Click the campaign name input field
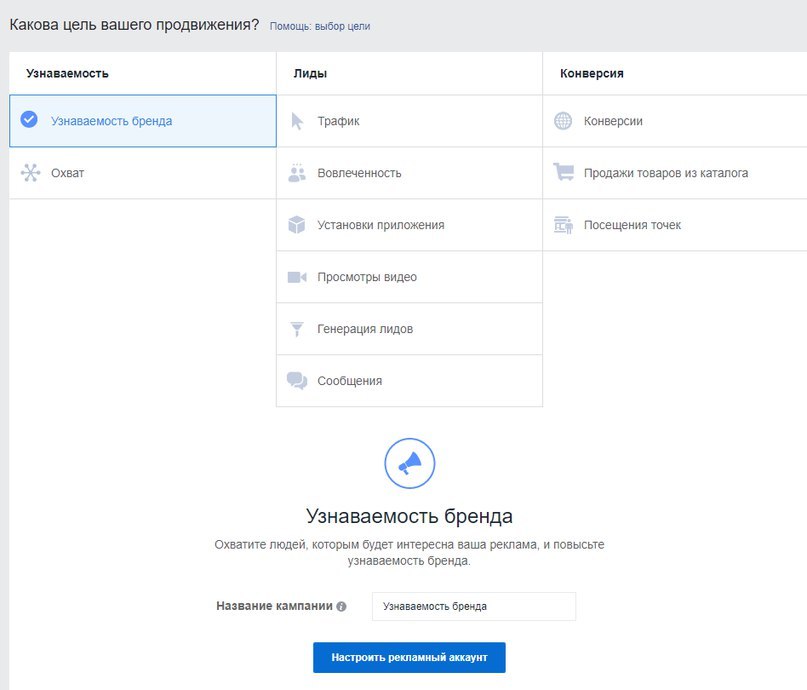The height and width of the screenshot is (690, 807). (x=473, y=606)
